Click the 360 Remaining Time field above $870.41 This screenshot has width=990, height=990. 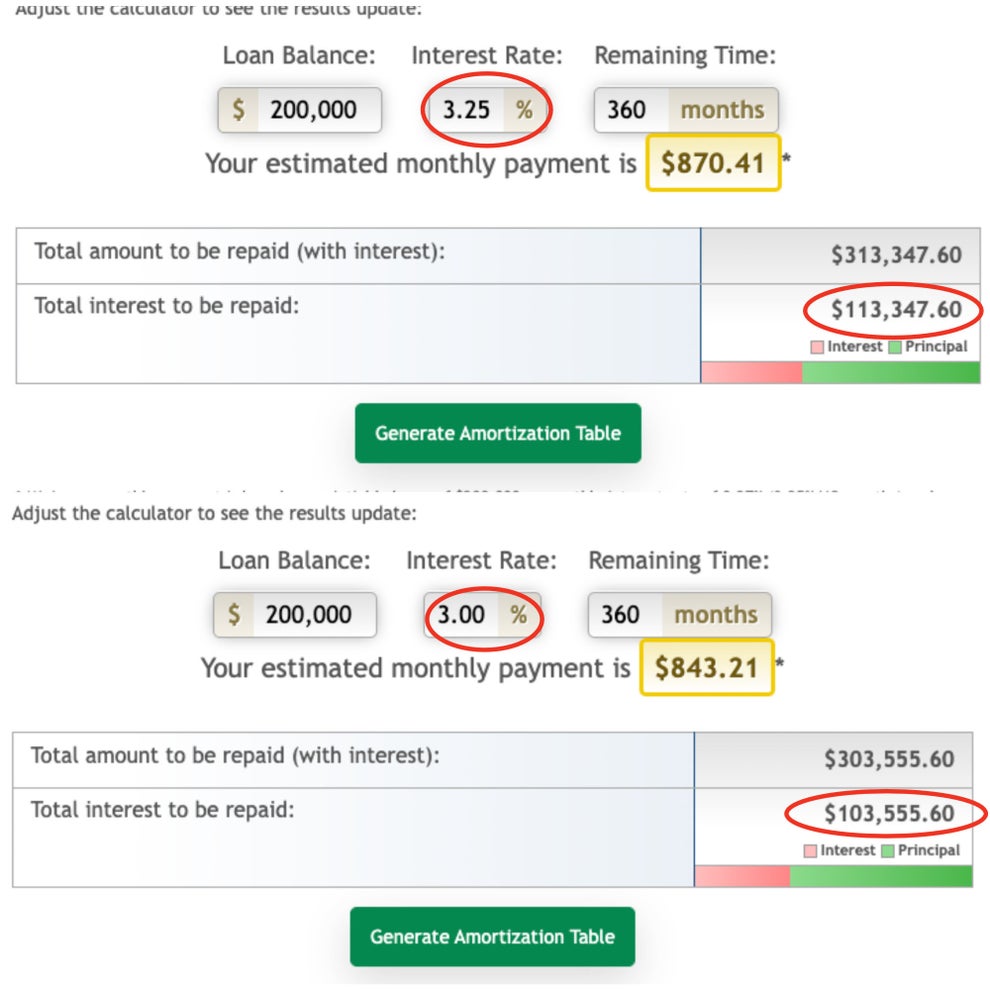(x=629, y=110)
